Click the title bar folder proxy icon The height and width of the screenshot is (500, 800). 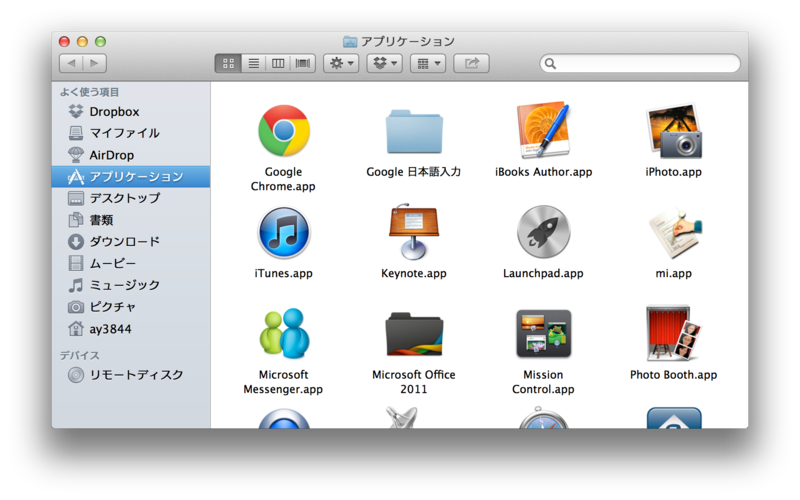click(350, 41)
